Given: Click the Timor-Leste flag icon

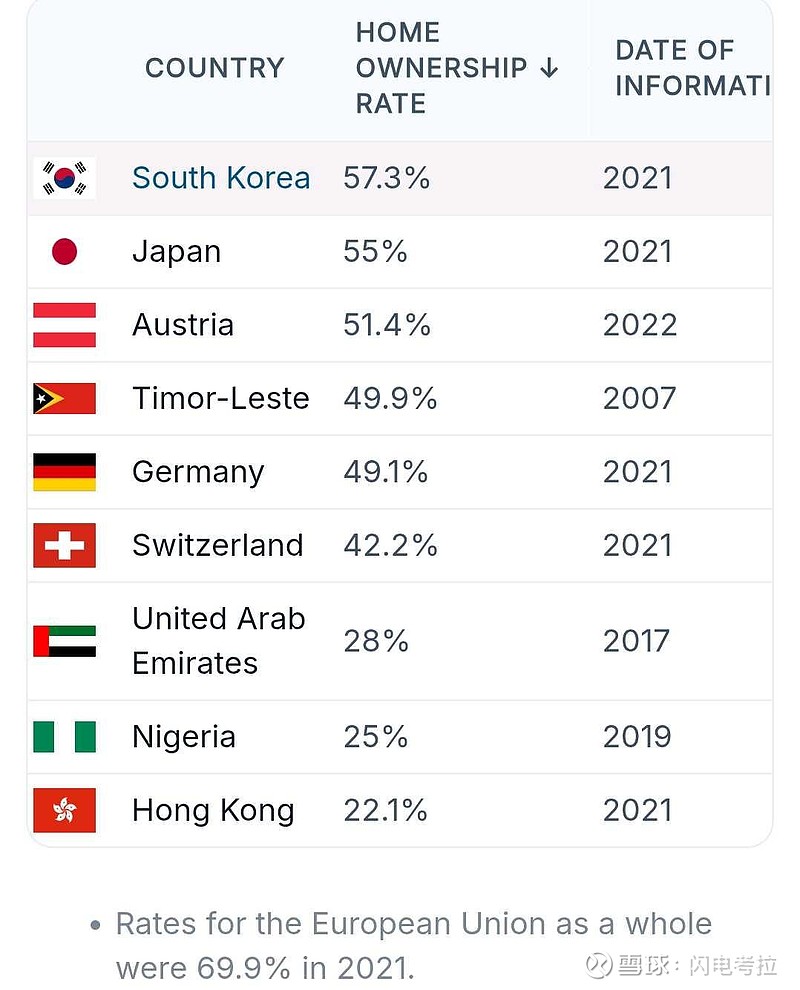Looking at the screenshot, I should click(64, 398).
